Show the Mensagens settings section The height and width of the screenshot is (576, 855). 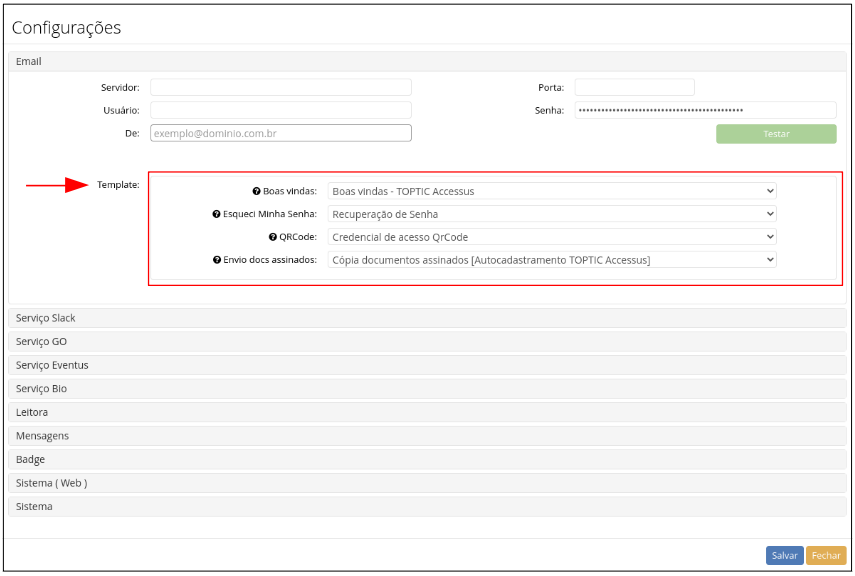[427, 436]
